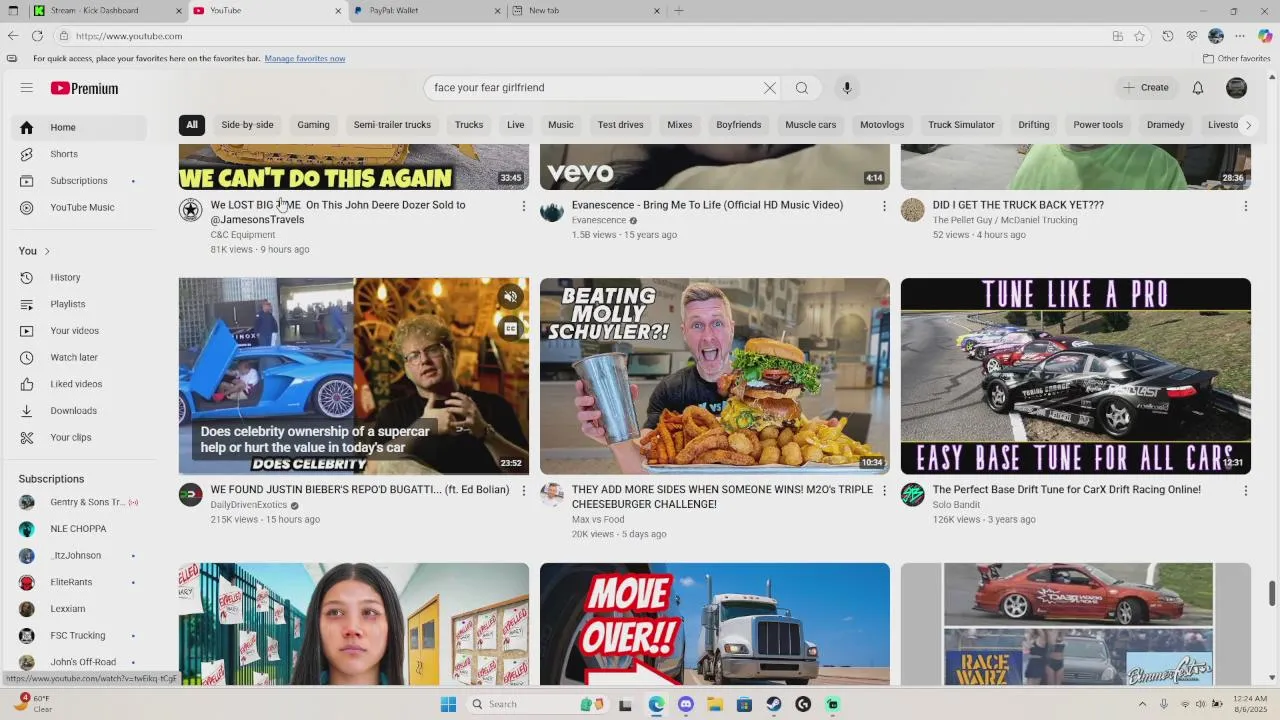This screenshot has height=720, width=1280.
Task: Switch to Stream - Kick Dashboard tab
Action: 107,11
